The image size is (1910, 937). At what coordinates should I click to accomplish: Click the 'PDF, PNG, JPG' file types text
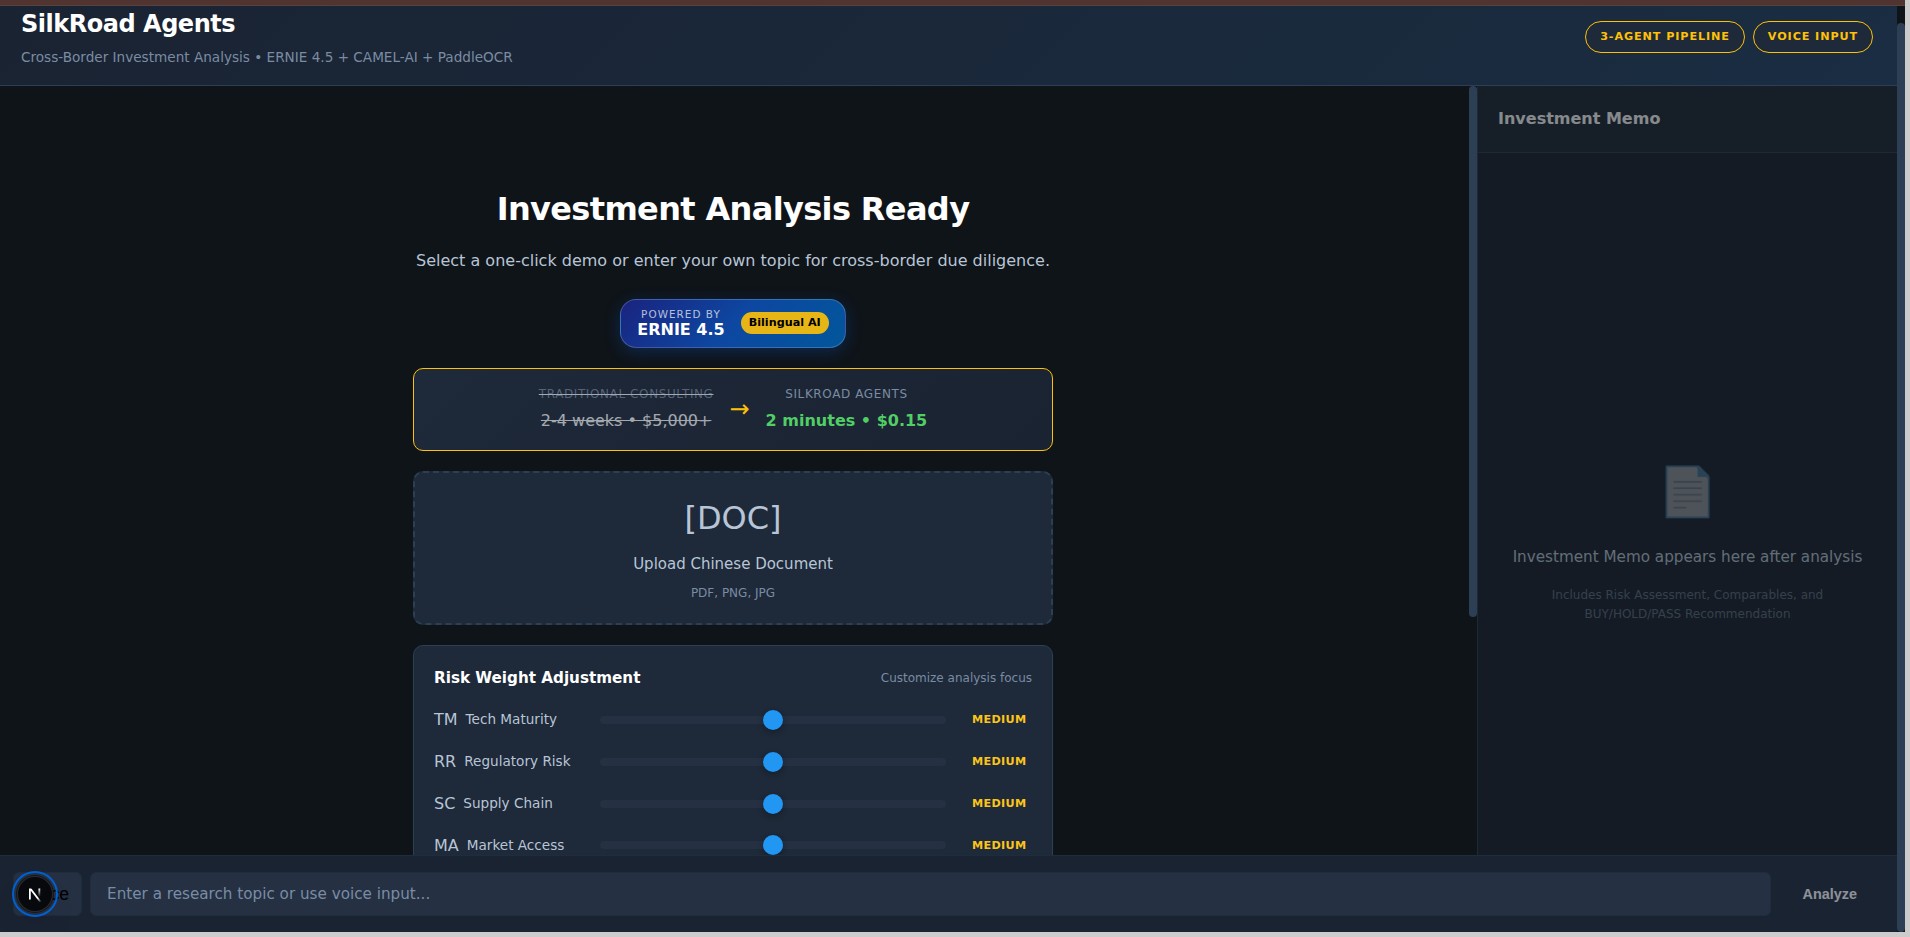pos(733,593)
